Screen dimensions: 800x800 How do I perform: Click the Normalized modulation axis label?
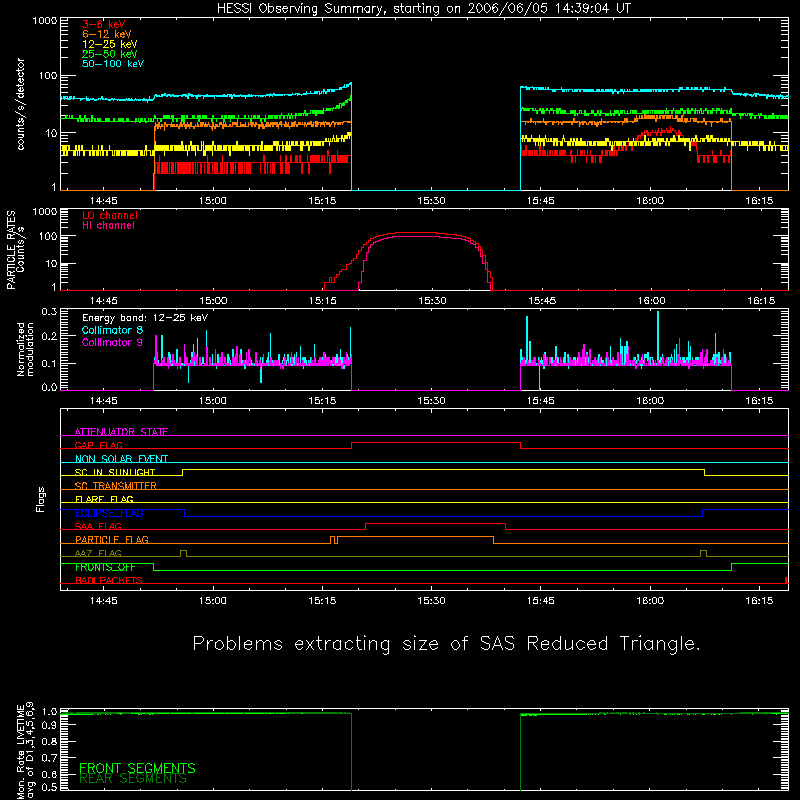[25, 349]
